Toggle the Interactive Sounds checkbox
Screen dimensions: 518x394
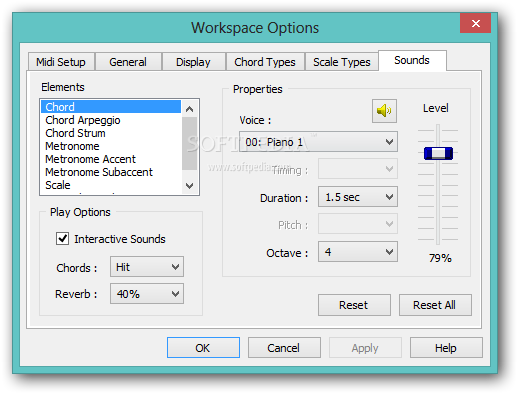(x=62, y=239)
